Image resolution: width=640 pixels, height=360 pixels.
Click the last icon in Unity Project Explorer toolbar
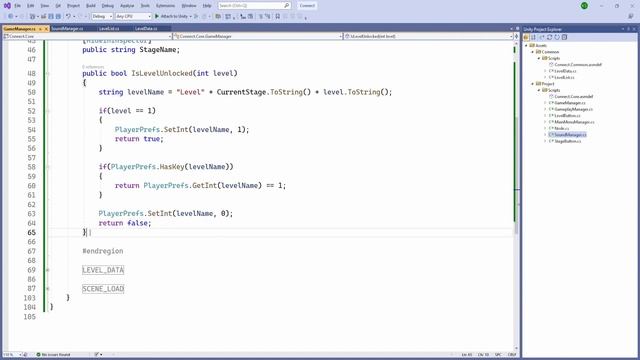pos(564,37)
